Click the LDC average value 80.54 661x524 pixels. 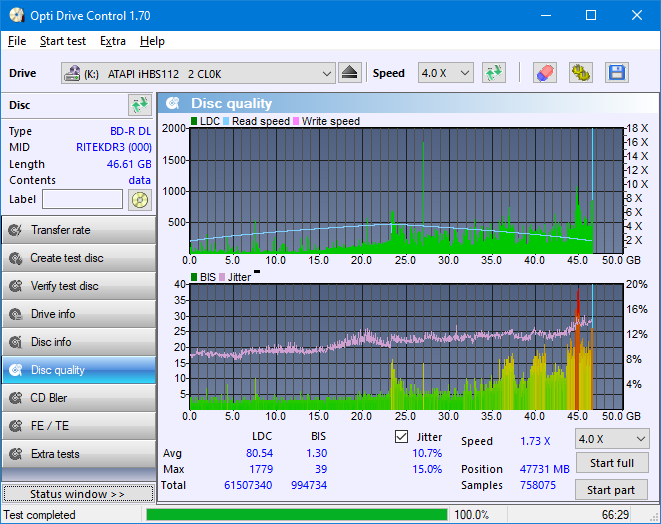click(x=260, y=453)
